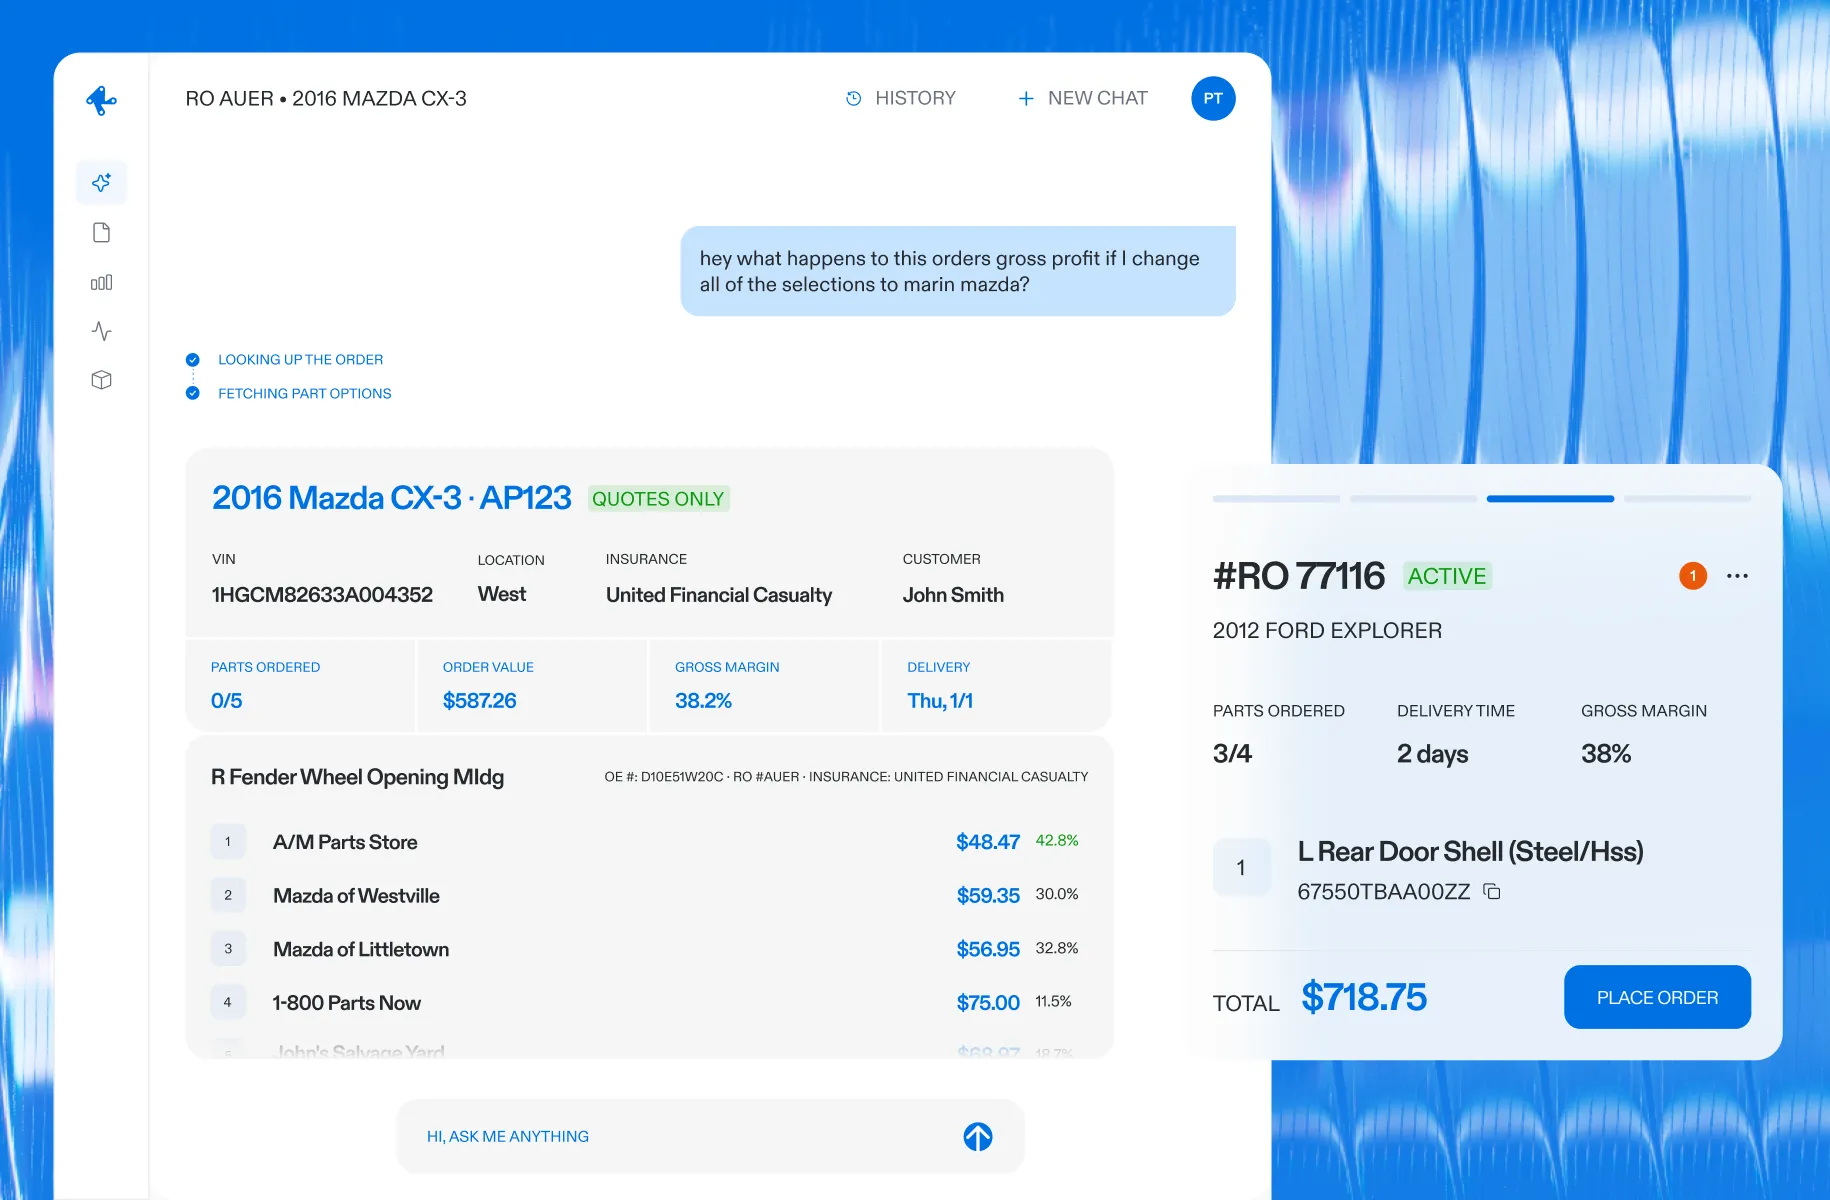Copy part number 67550TBAA00ZZ
Image resolution: width=1830 pixels, height=1200 pixels.
pos(1492,892)
